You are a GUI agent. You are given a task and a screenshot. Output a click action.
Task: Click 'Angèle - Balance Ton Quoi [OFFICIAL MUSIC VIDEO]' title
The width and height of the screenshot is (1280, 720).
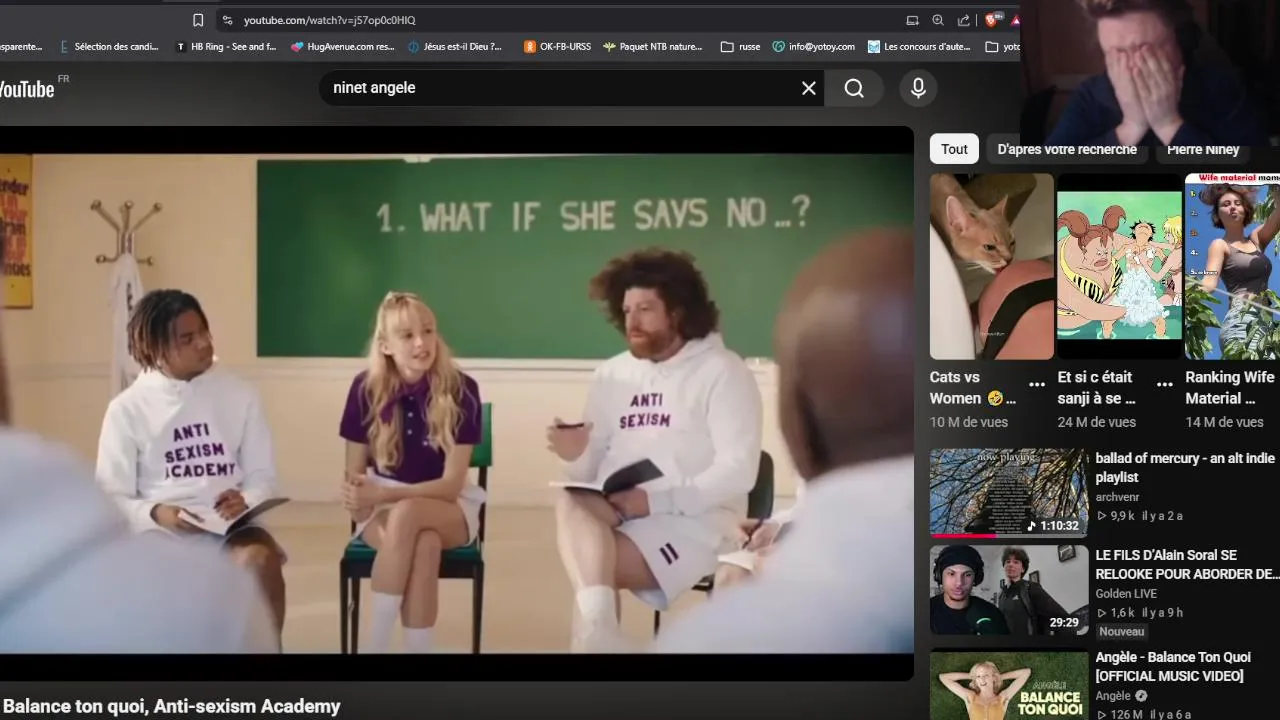[1173, 667]
